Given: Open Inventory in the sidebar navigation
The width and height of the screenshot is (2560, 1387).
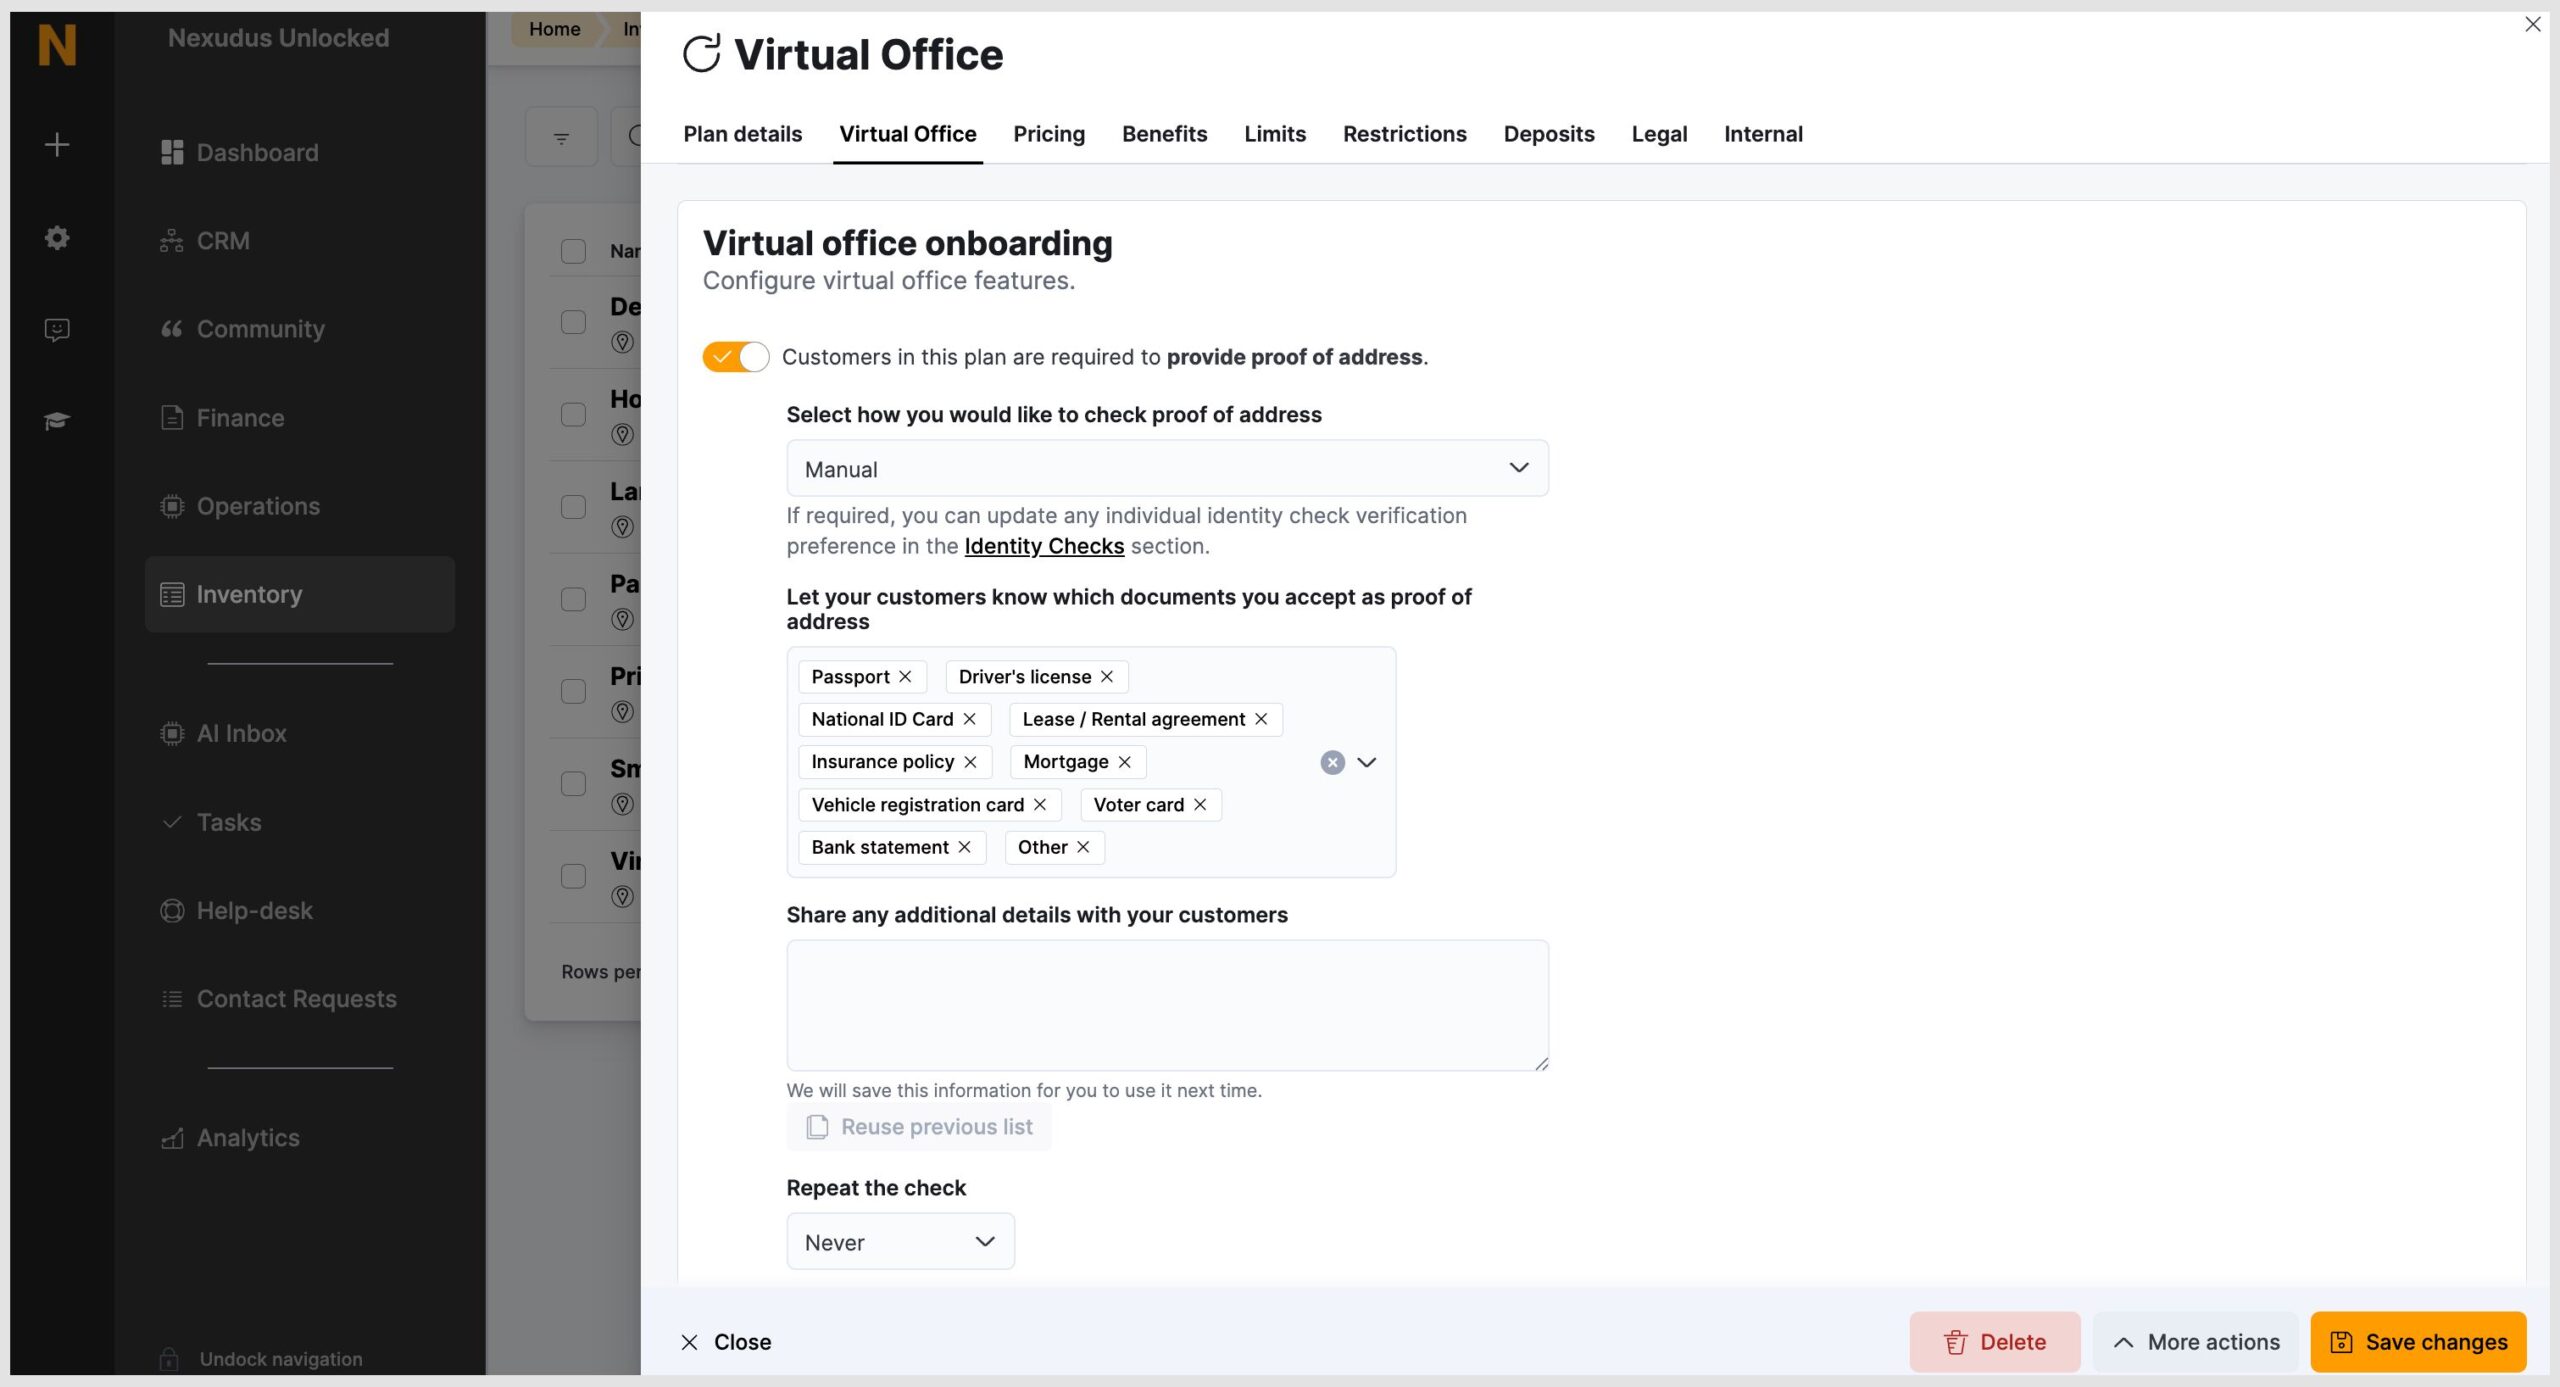Looking at the screenshot, I should tap(300, 594).
